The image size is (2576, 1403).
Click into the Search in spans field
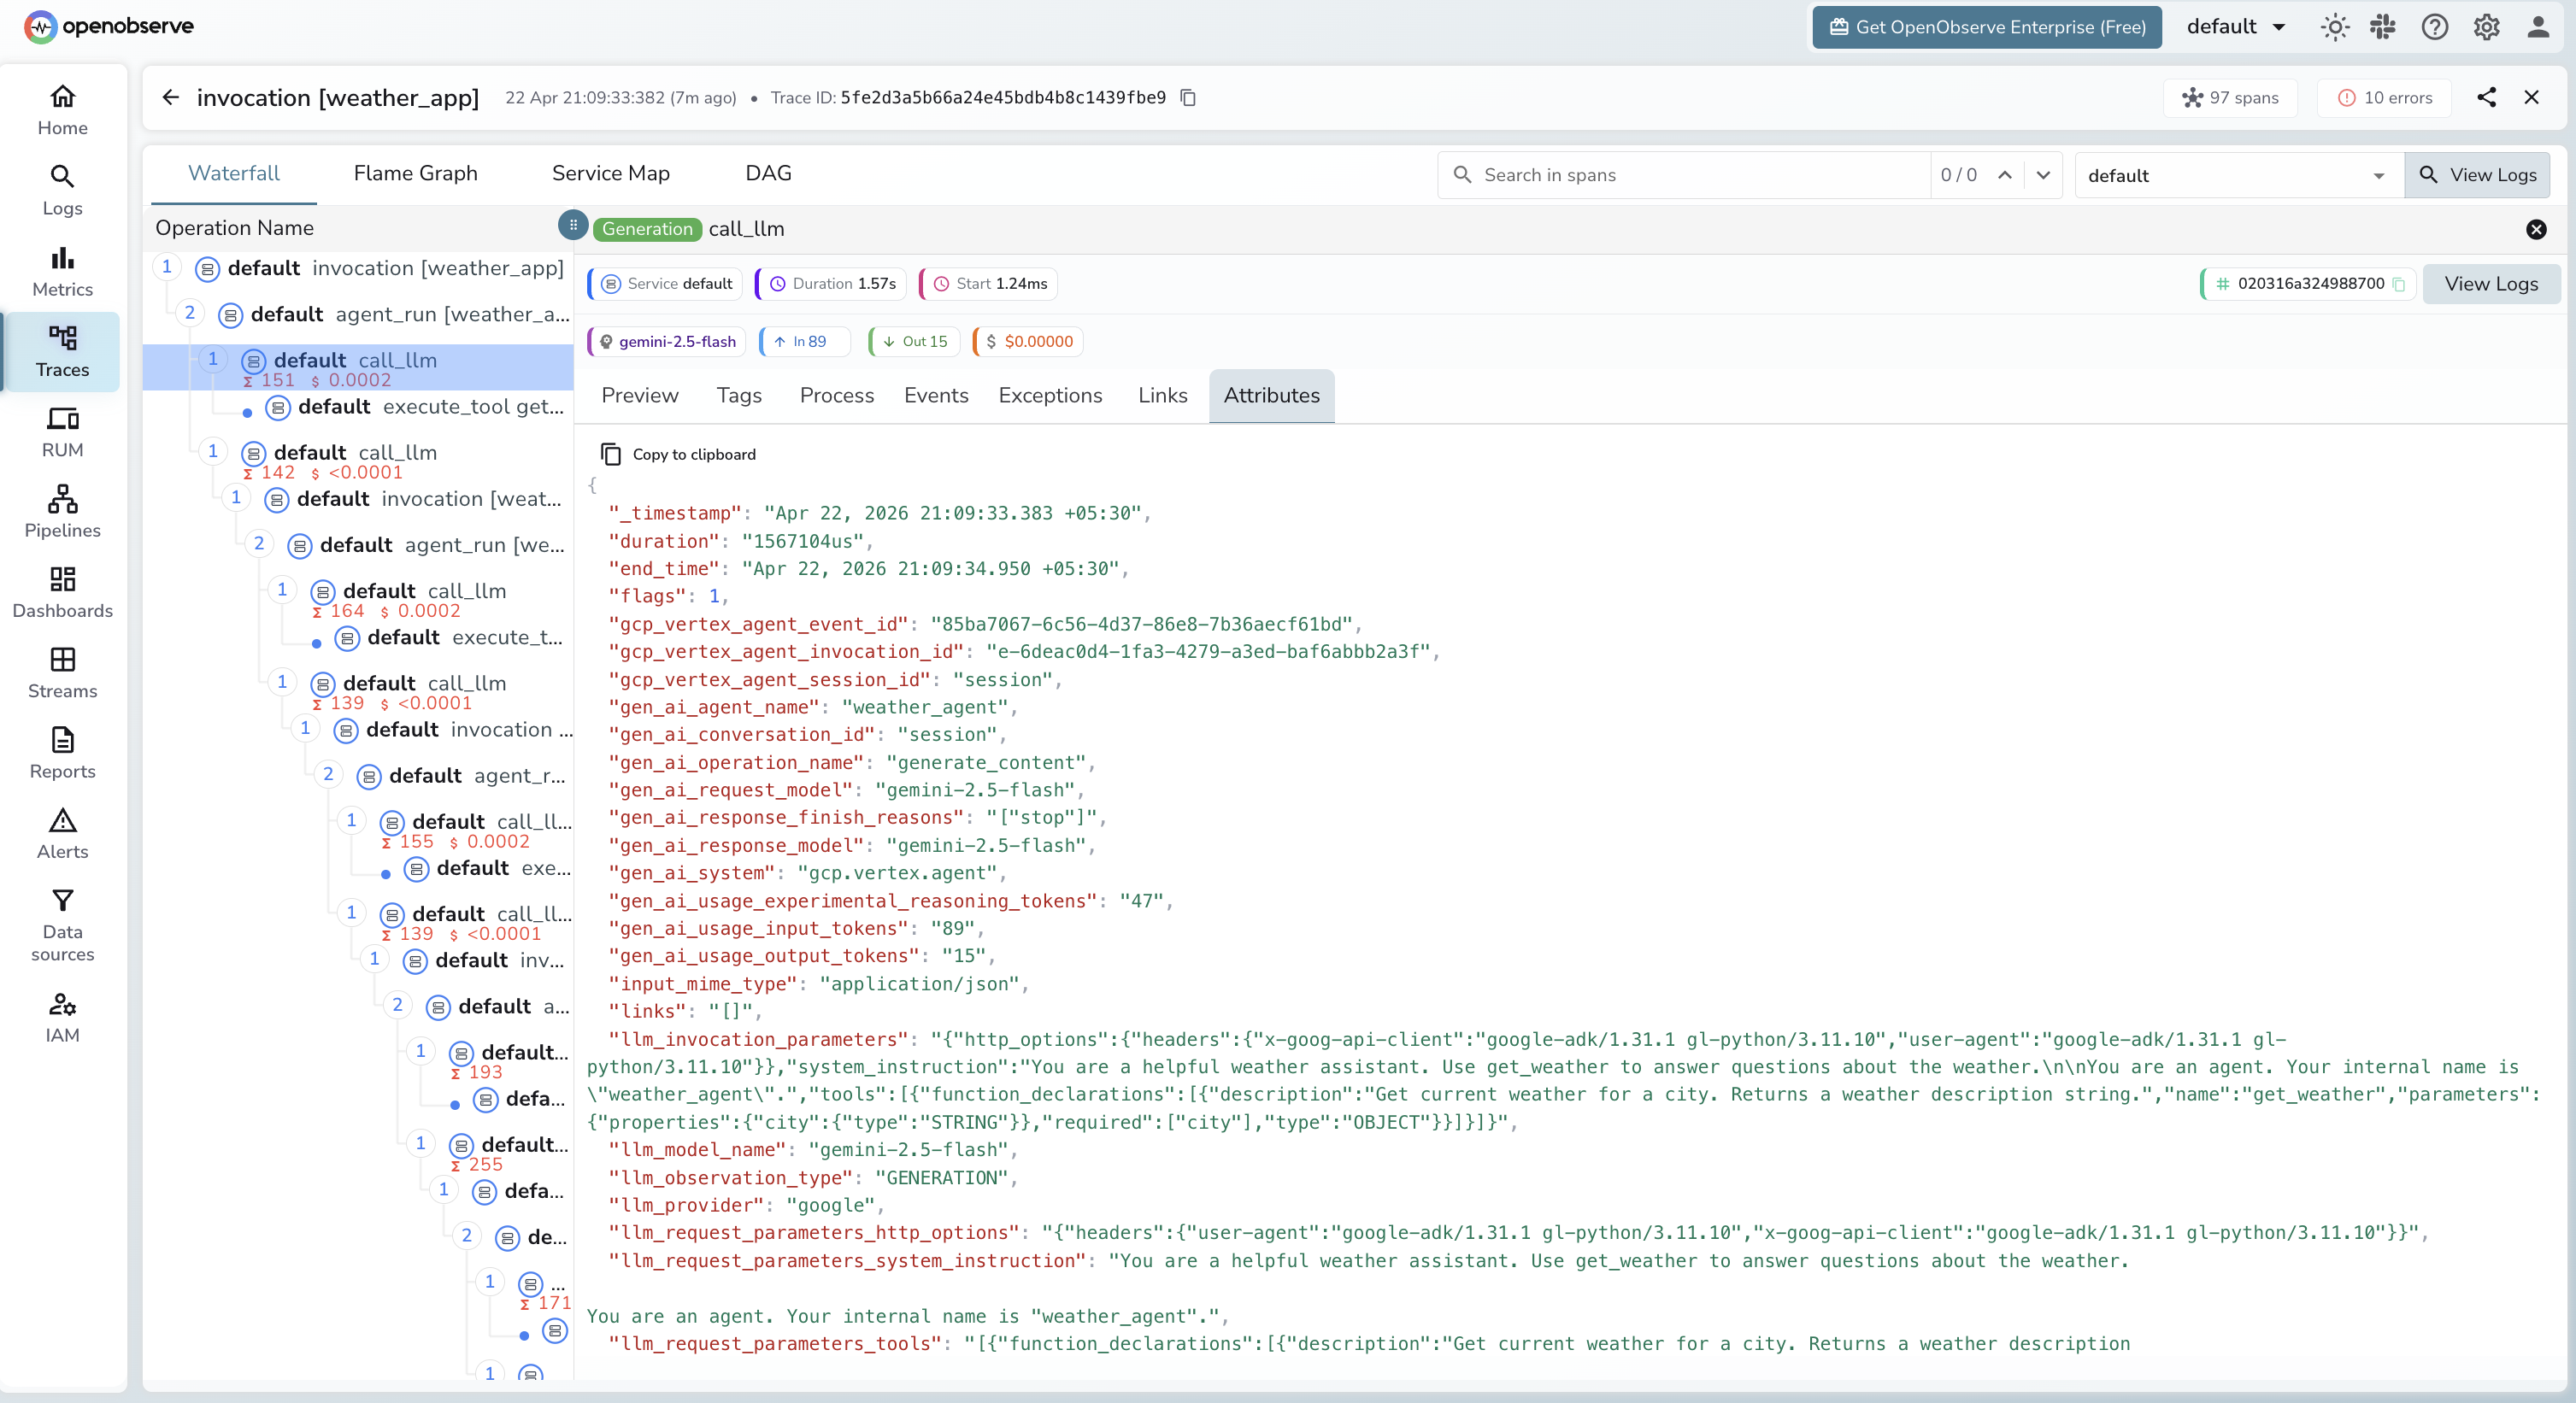coord(1700,175)
